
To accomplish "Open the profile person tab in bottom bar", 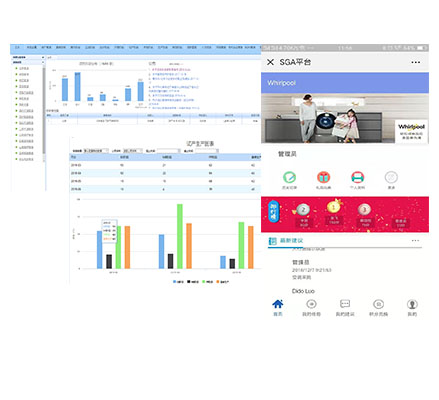I will click(x=412, y=307).
